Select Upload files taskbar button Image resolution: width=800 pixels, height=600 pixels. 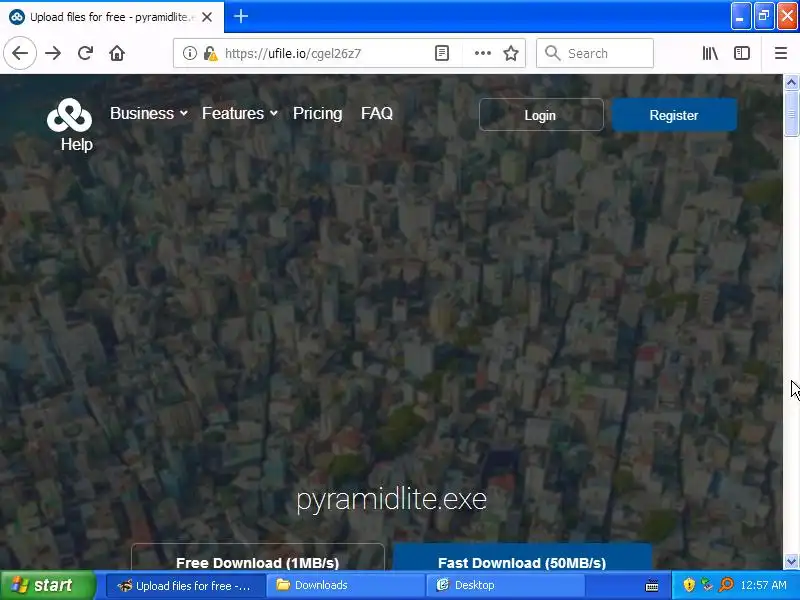(186, 585)
